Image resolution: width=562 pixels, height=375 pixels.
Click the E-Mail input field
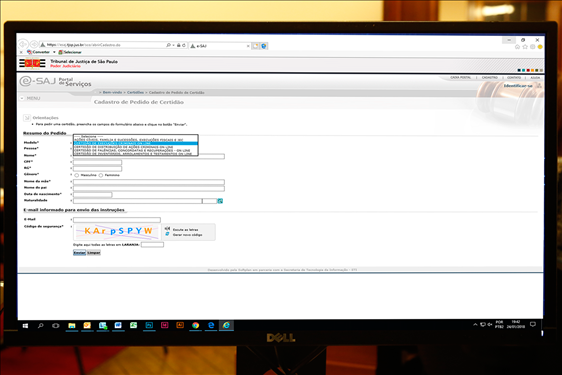coord(117,220)
